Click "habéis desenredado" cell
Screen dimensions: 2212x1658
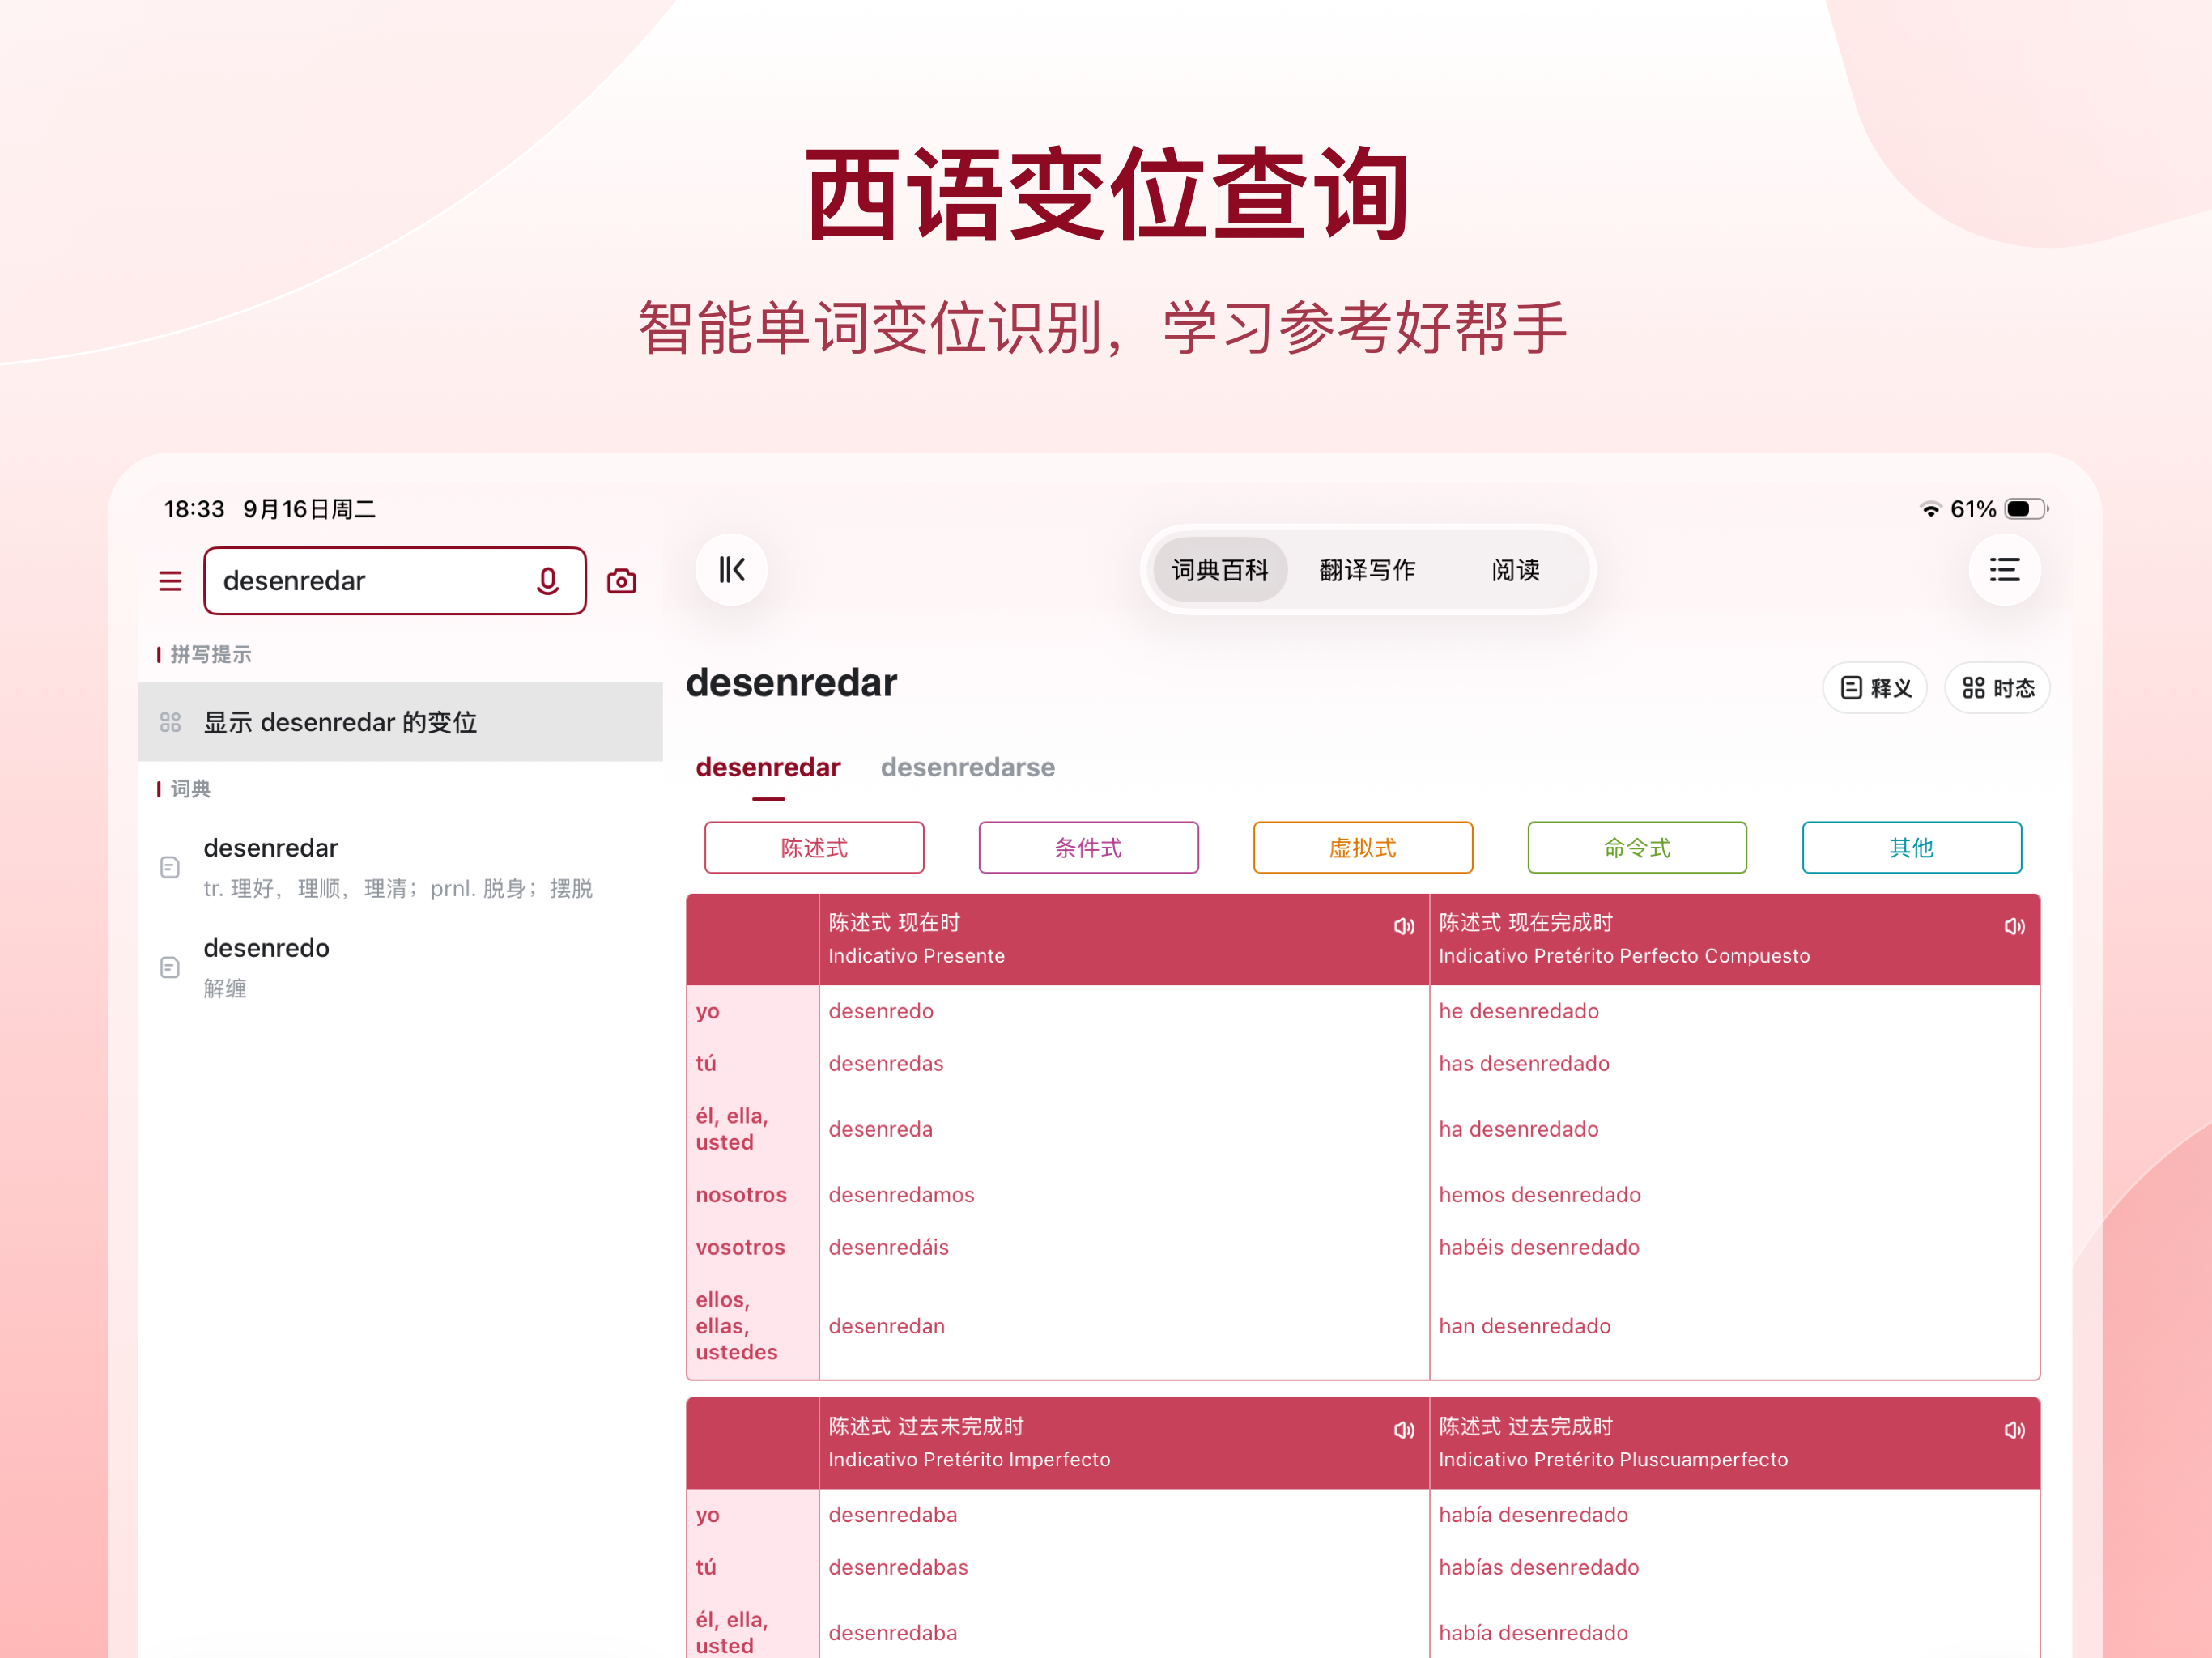click(x=1539, y=1247)
